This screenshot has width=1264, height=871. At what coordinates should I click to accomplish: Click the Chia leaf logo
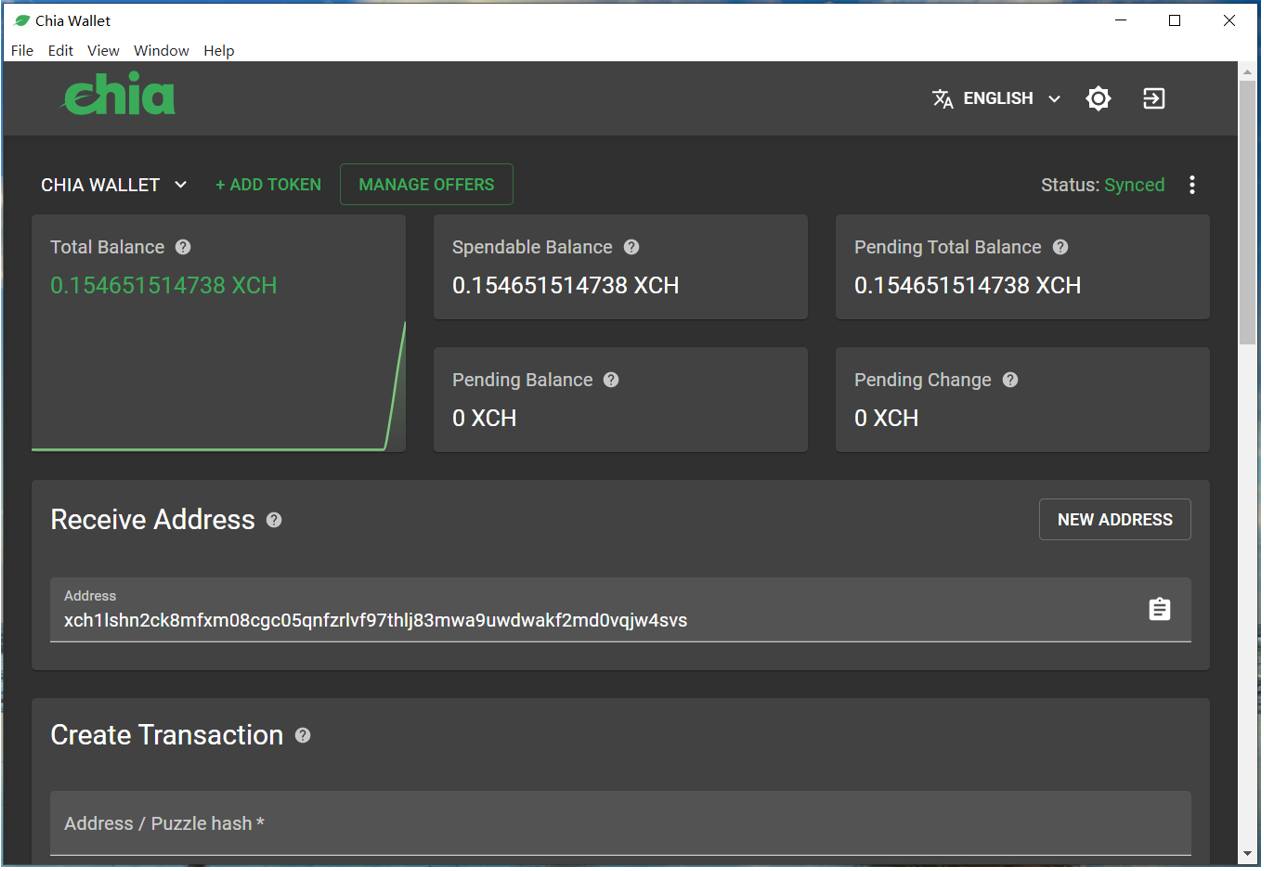119,96
